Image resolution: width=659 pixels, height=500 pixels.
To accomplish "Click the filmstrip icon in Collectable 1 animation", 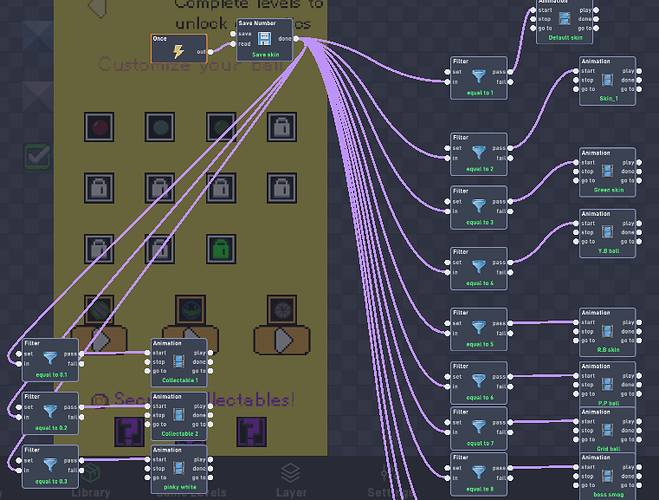I will tap(179, 361).
